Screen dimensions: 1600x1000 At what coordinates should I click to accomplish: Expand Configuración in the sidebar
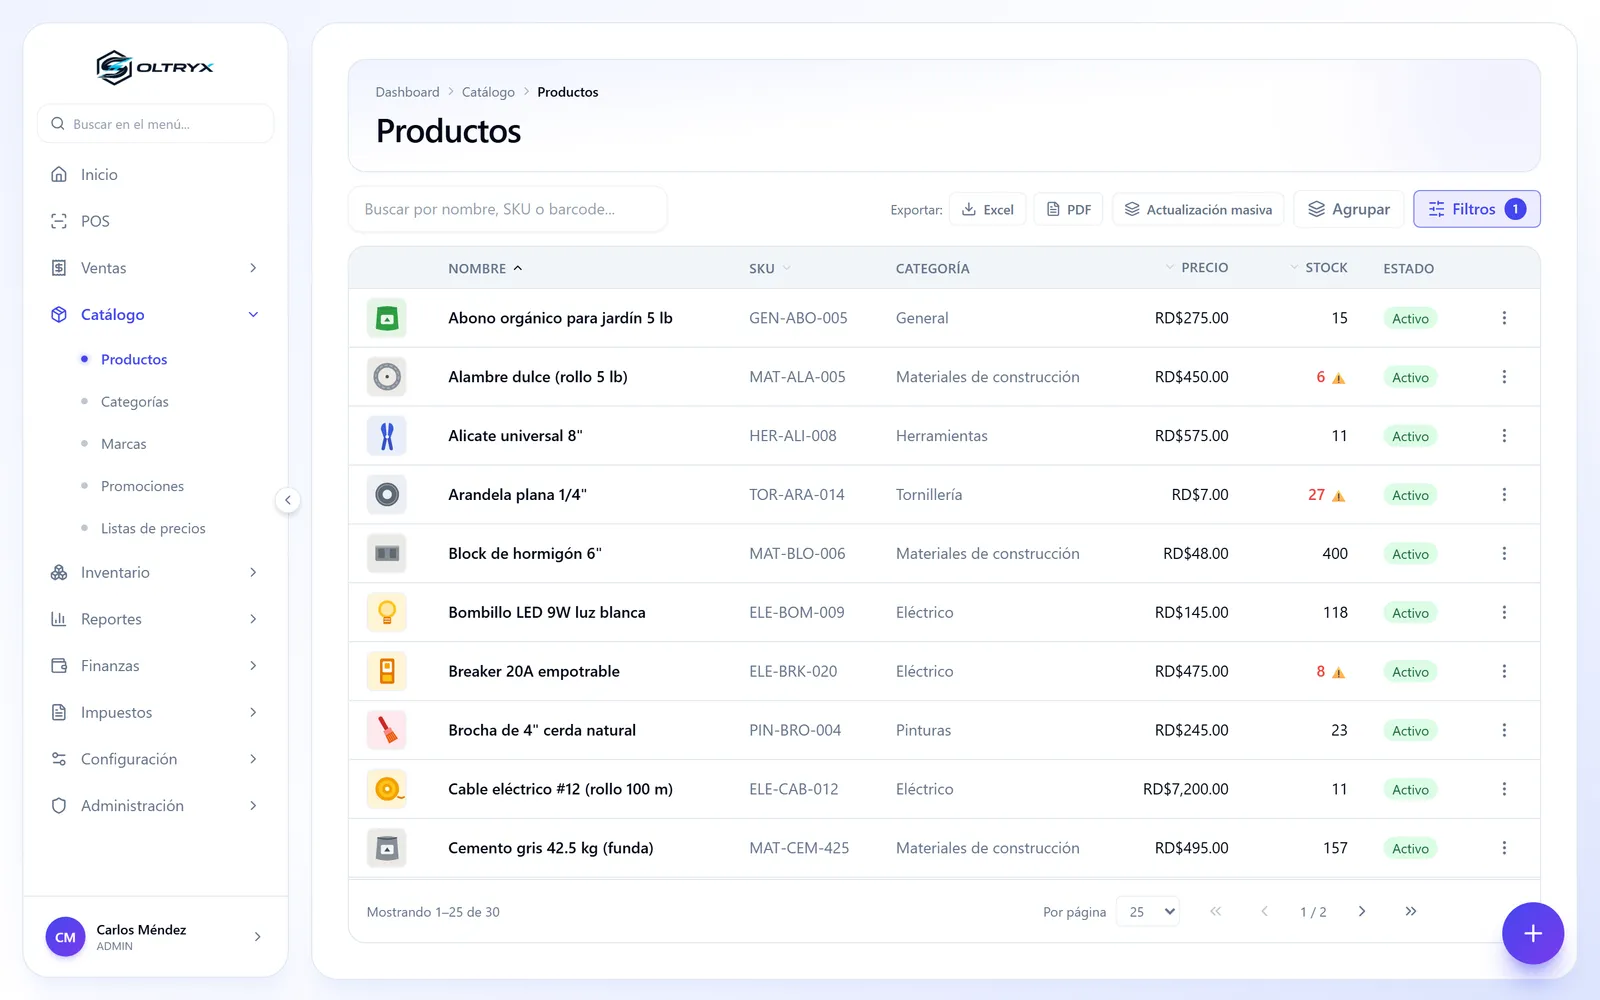155,759
